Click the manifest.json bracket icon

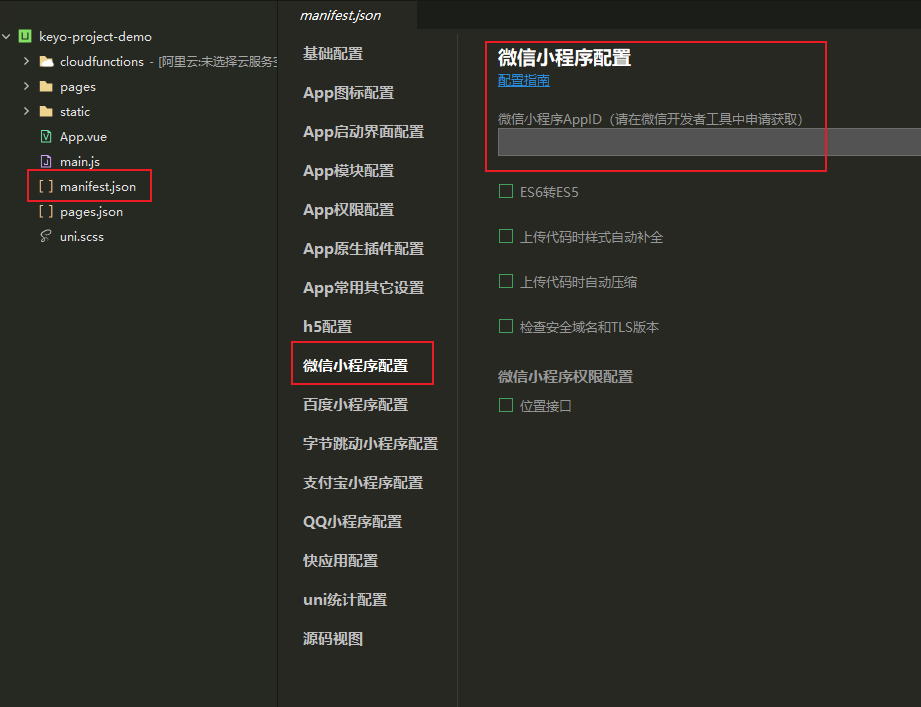46,187
